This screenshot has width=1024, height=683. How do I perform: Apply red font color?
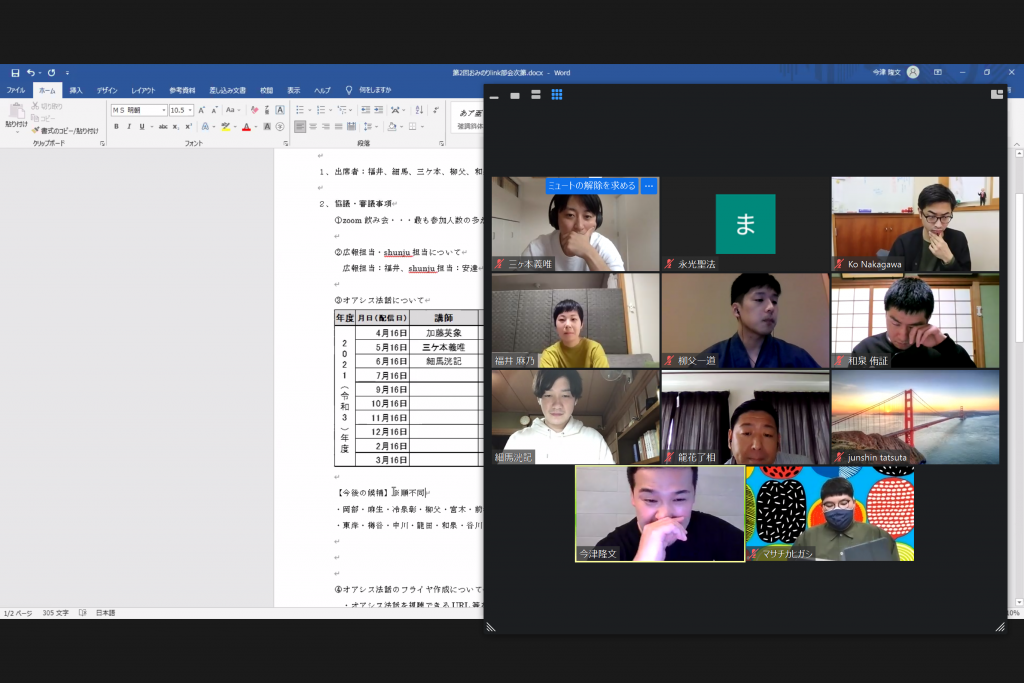(x=246, y=127)
